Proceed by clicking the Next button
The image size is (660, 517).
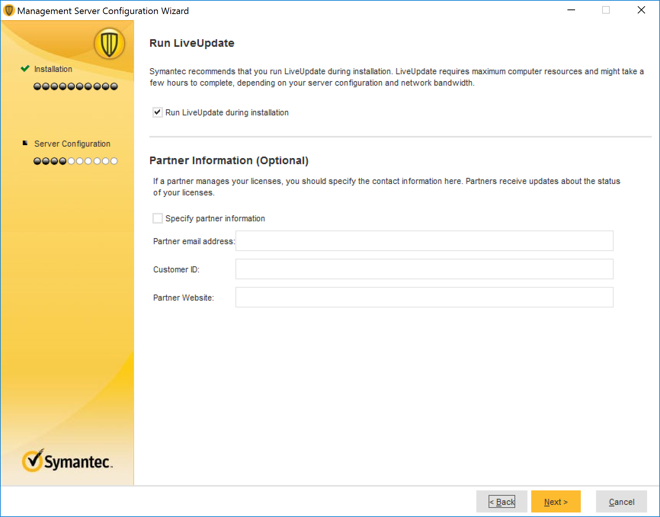555,501
